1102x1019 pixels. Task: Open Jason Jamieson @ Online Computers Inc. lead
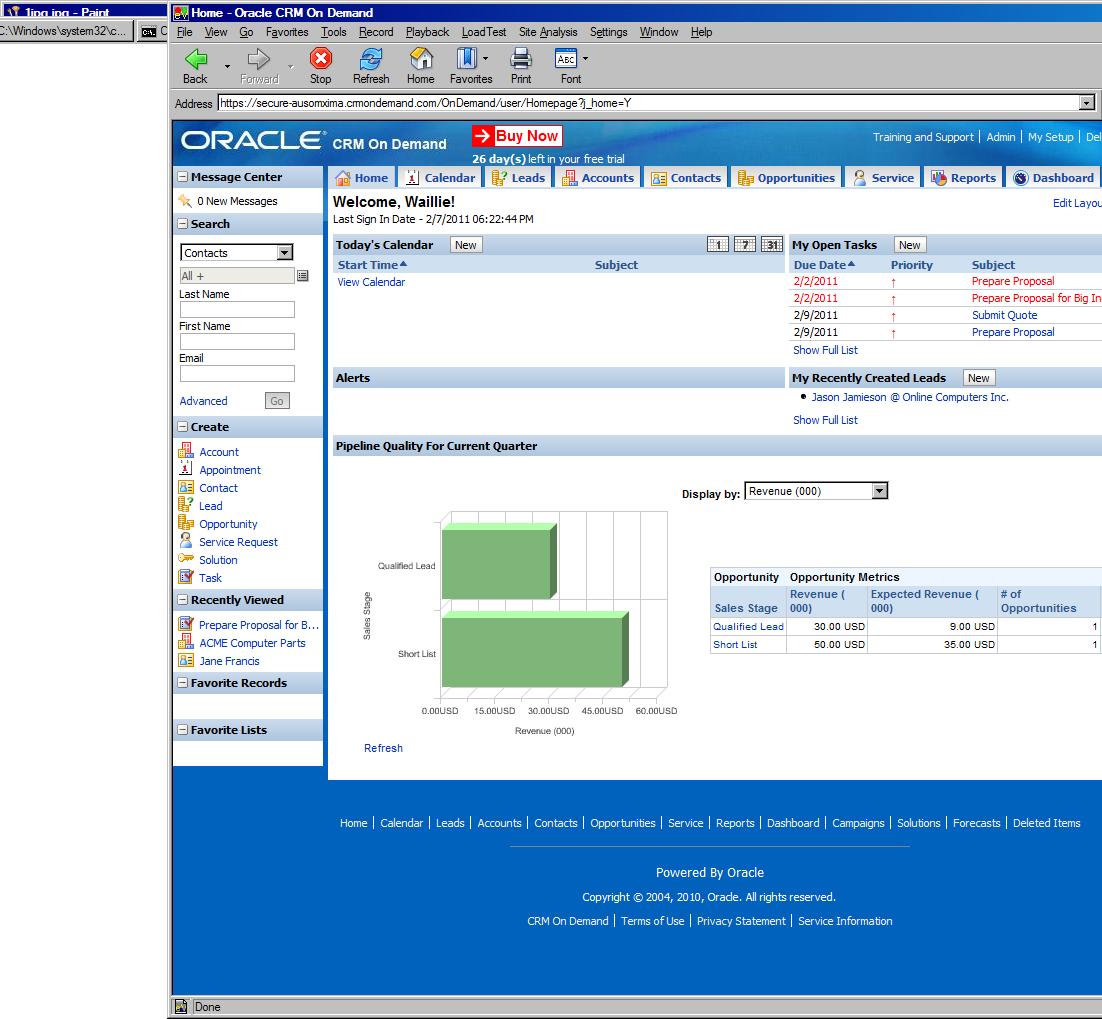pos(910,397)
